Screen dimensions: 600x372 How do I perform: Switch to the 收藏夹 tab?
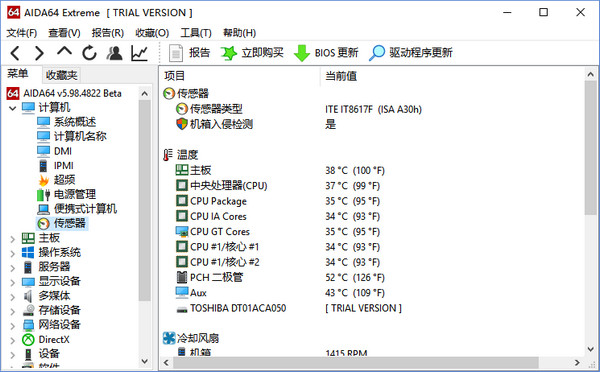click(62, 75)
